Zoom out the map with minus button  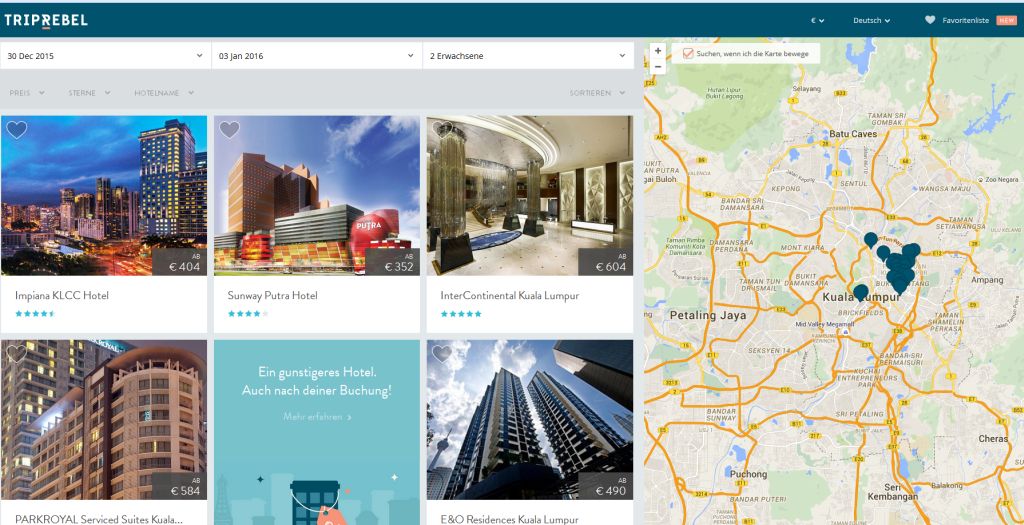[658, 67]
